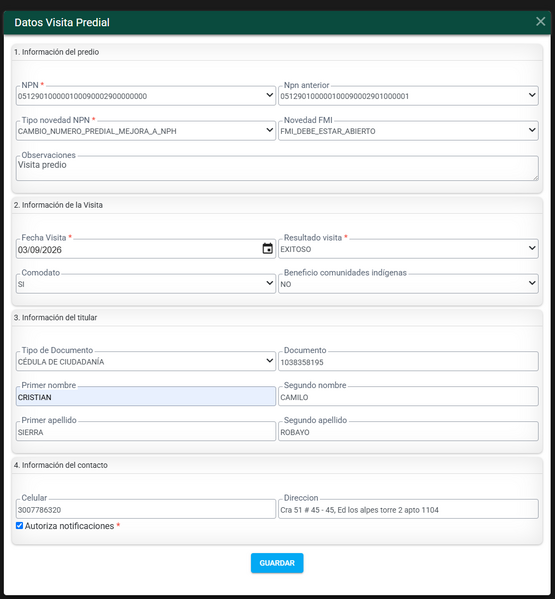Focus the Direccion input field
This screenshot has width=555, height=599.
point(408,509)
